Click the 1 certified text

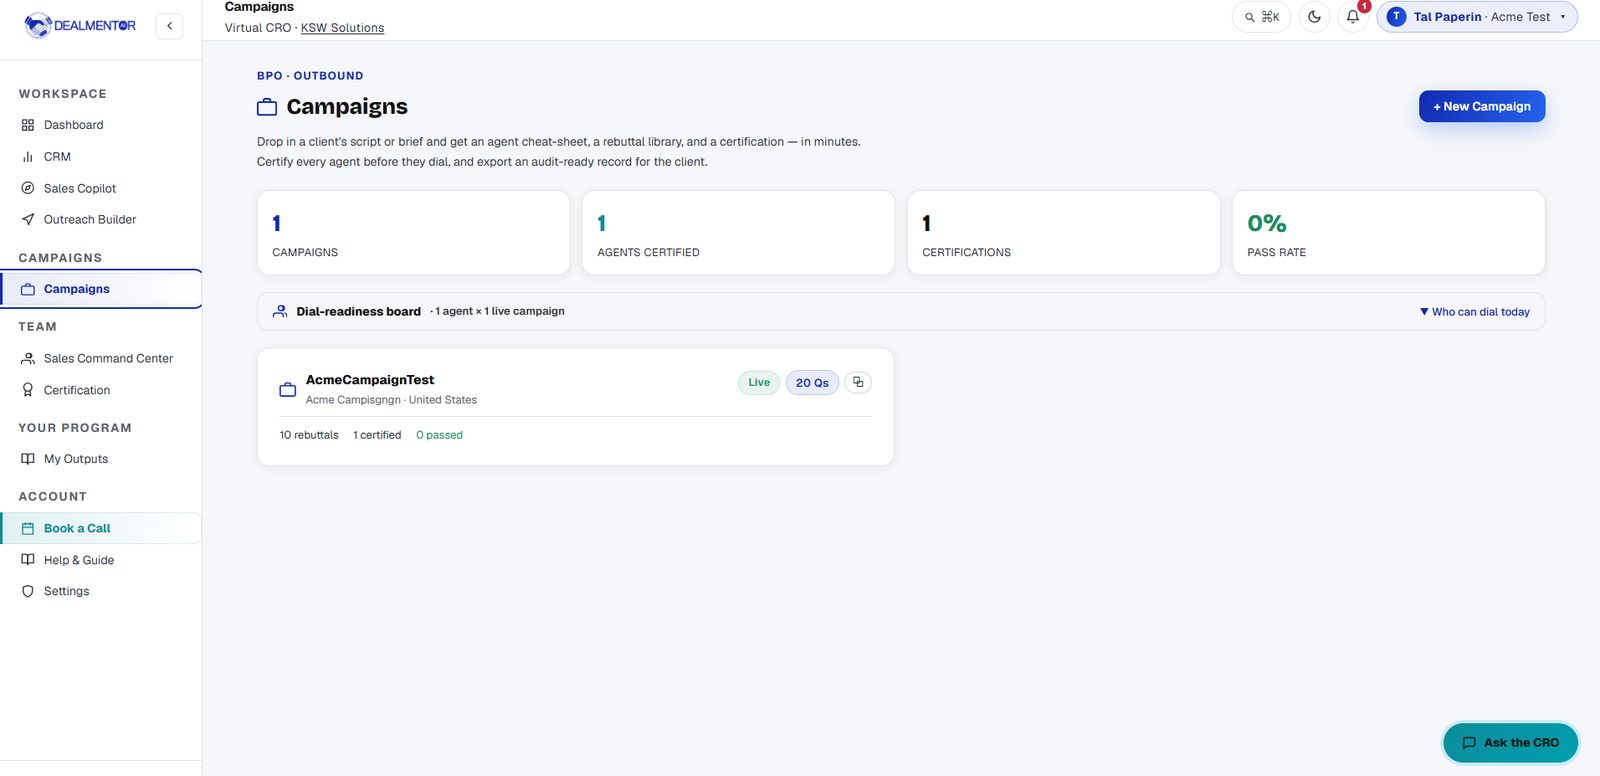[x=377, y=435]
